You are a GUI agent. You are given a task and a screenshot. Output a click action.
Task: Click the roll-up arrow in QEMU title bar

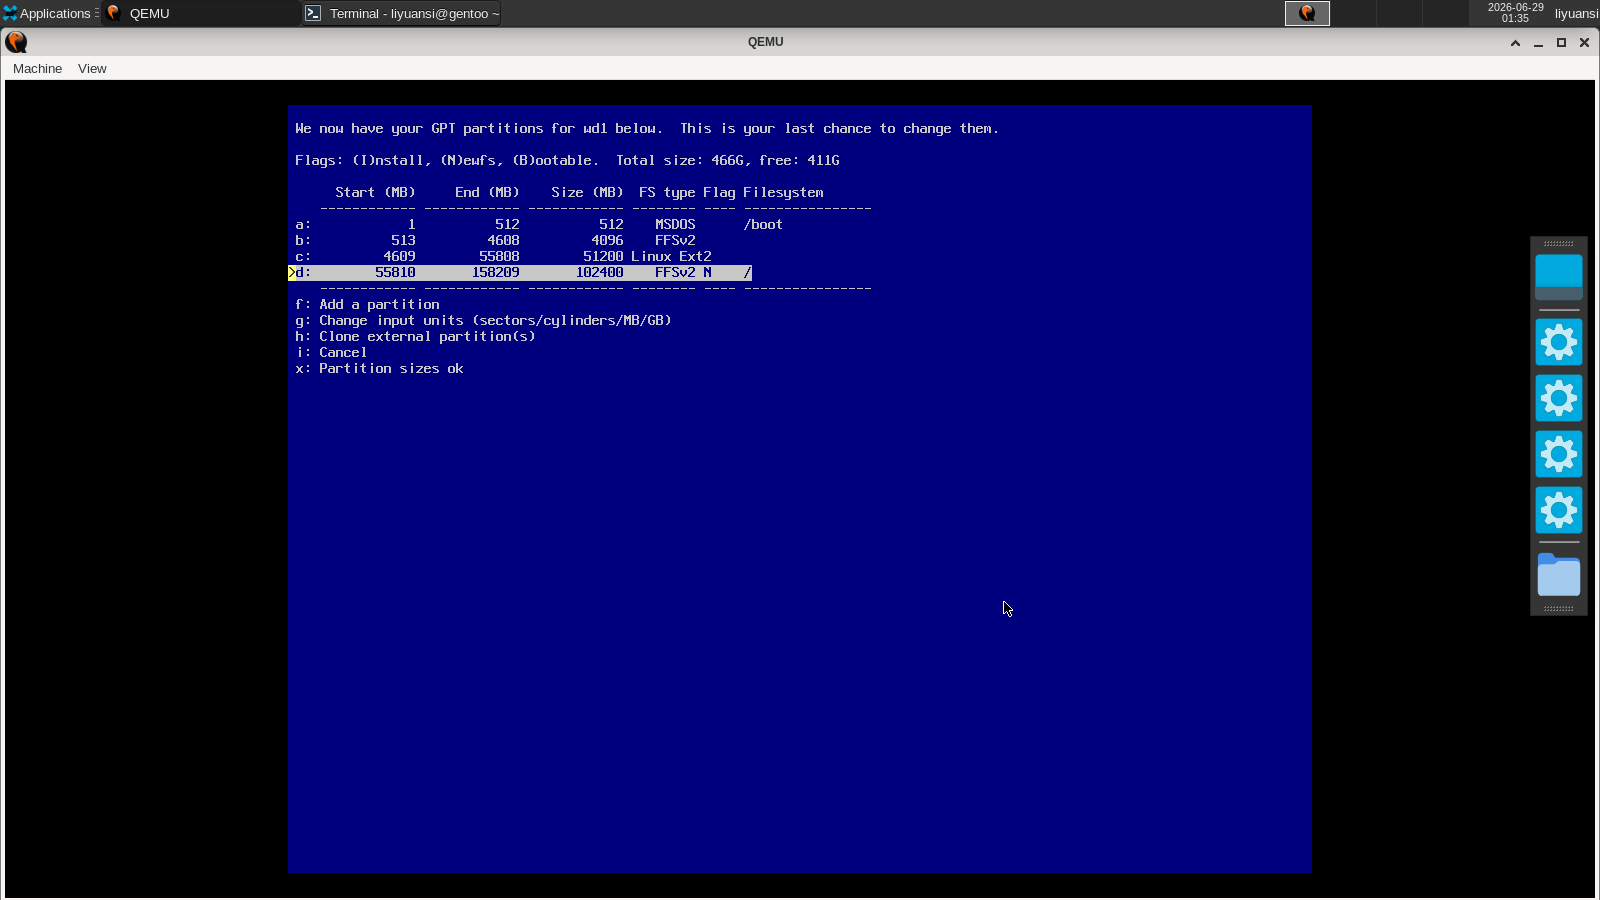click(x=1515, y=43)
